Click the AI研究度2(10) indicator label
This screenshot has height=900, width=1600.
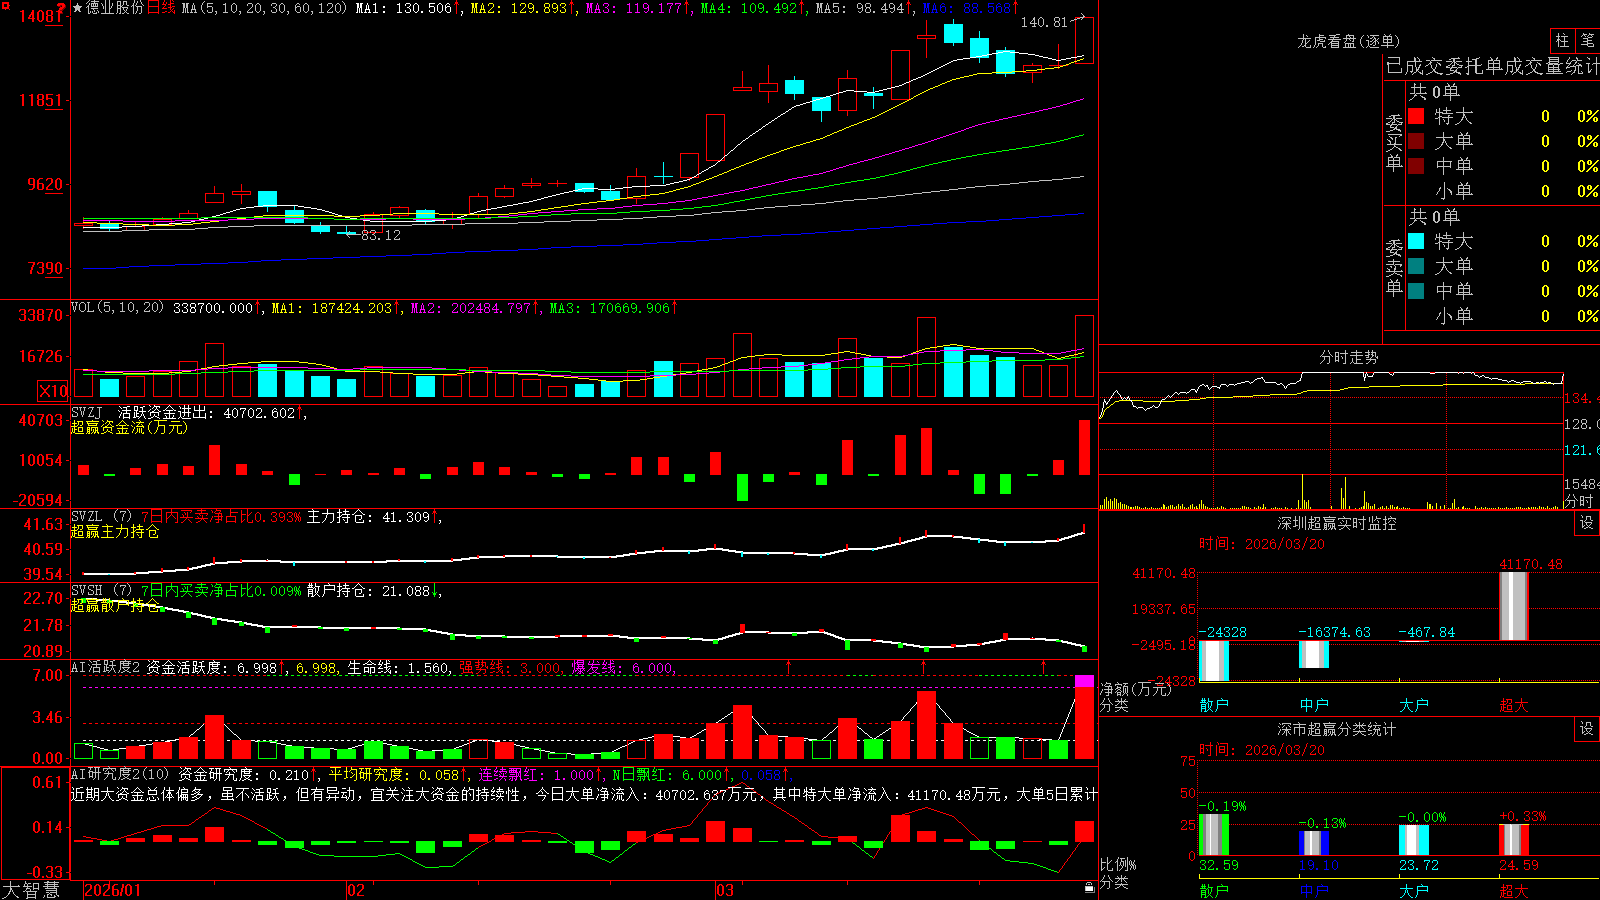click(x=120, y=774)
